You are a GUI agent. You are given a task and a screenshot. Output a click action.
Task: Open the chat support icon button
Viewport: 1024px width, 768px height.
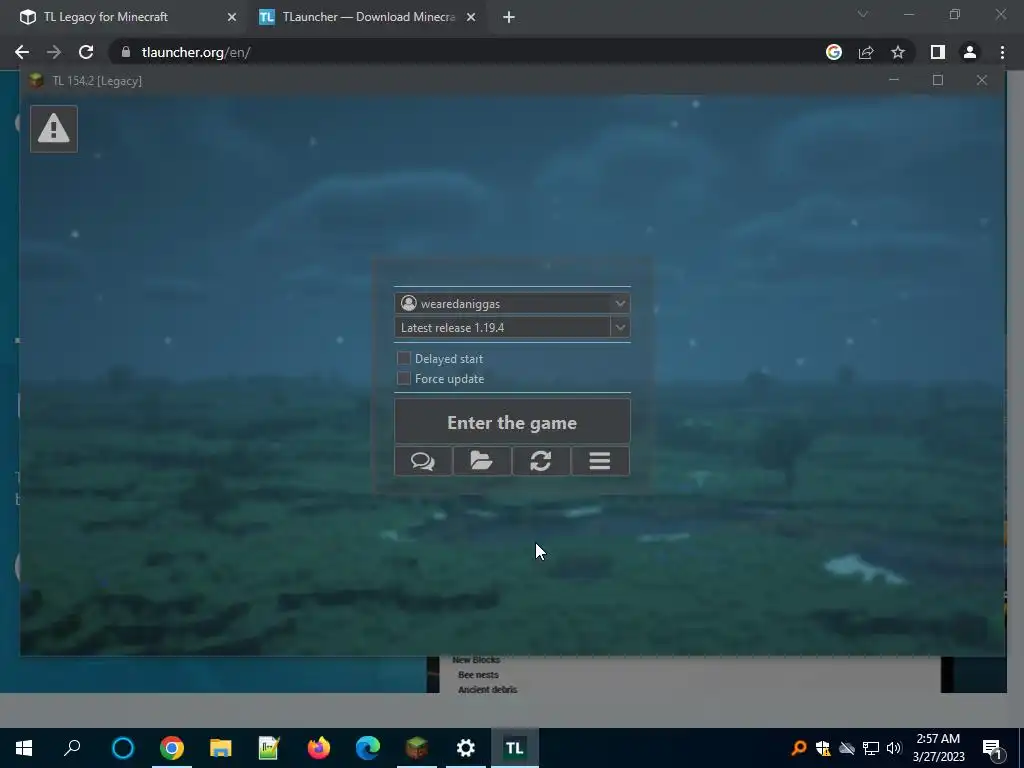pyautogui.click(x=423, y=461)
